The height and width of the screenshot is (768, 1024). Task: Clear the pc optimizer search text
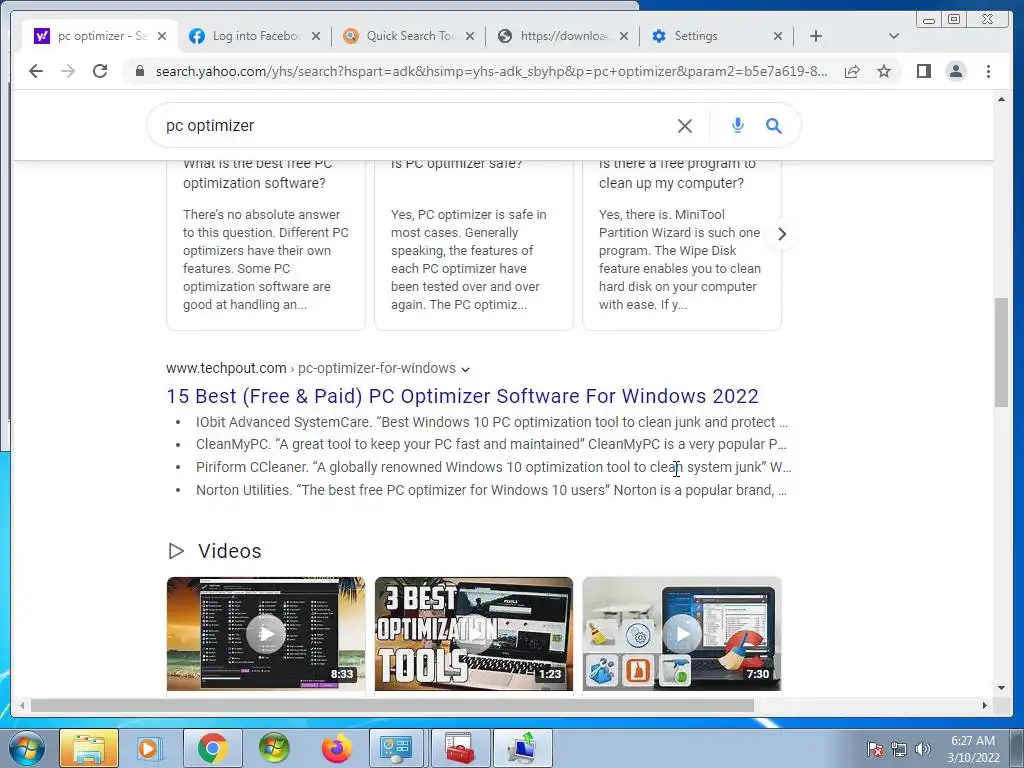tap(684, 125)
